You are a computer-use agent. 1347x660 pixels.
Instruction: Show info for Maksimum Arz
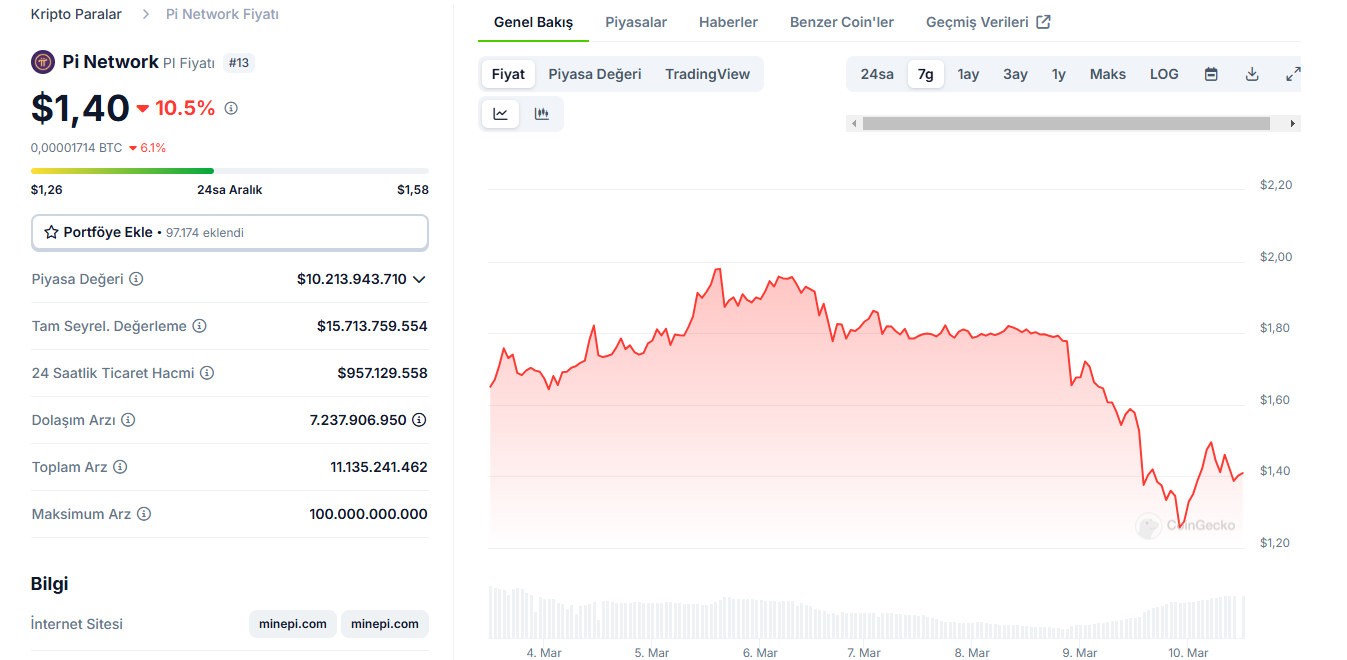point(144,514)
